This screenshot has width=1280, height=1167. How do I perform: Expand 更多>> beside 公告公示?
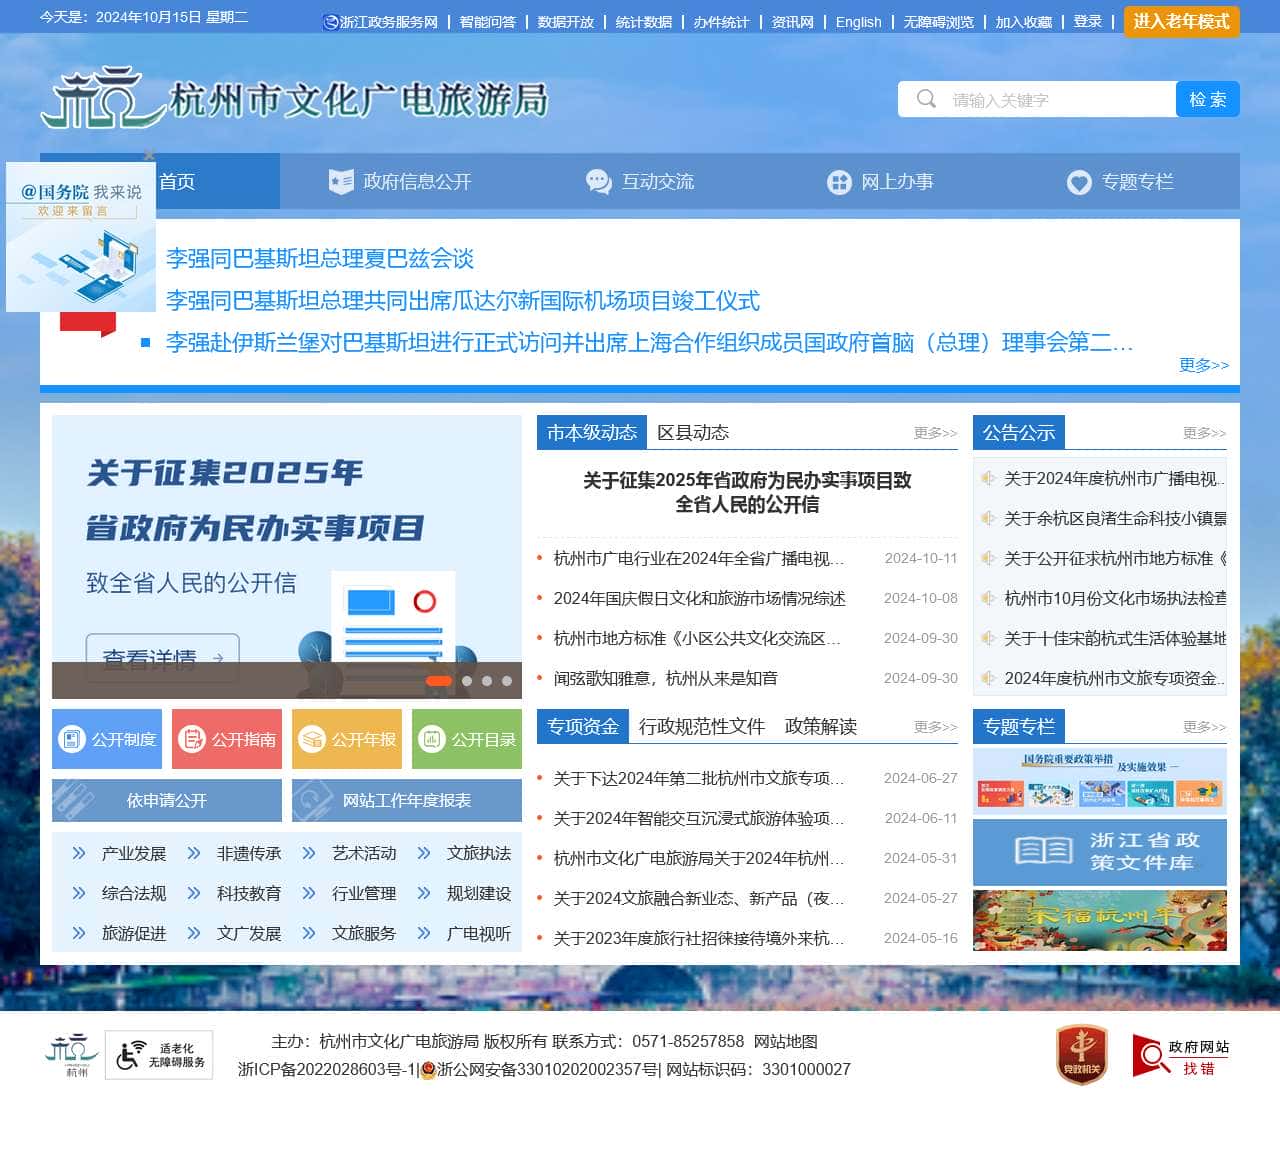1204,433
